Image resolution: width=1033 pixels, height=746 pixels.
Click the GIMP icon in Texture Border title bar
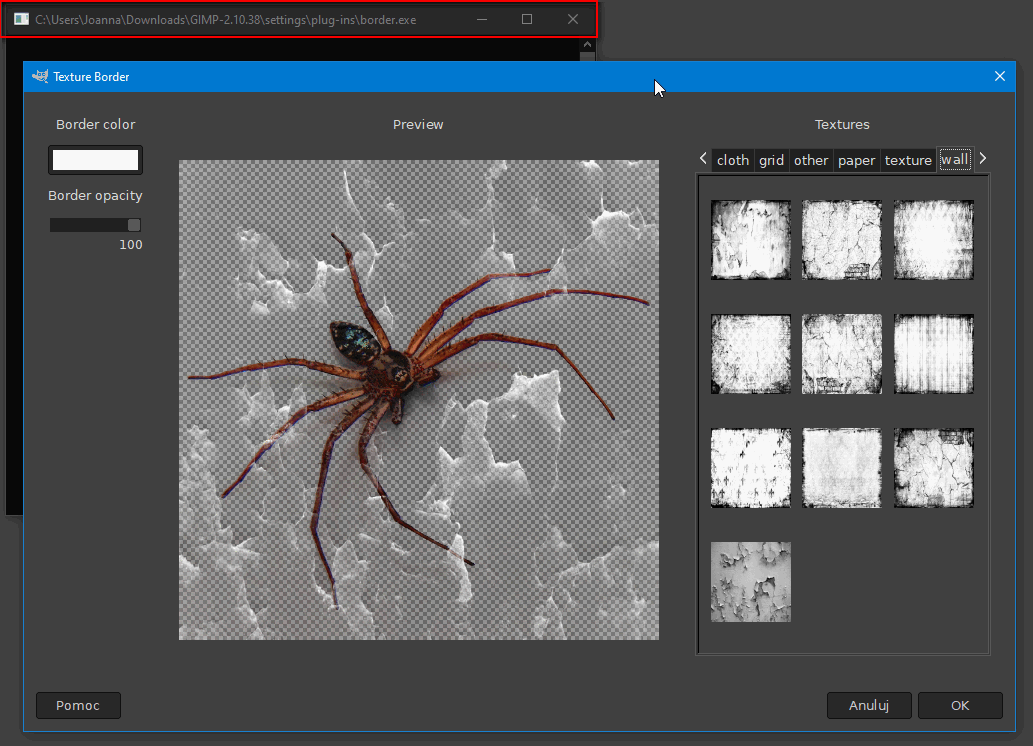click(x=41, y=76)
